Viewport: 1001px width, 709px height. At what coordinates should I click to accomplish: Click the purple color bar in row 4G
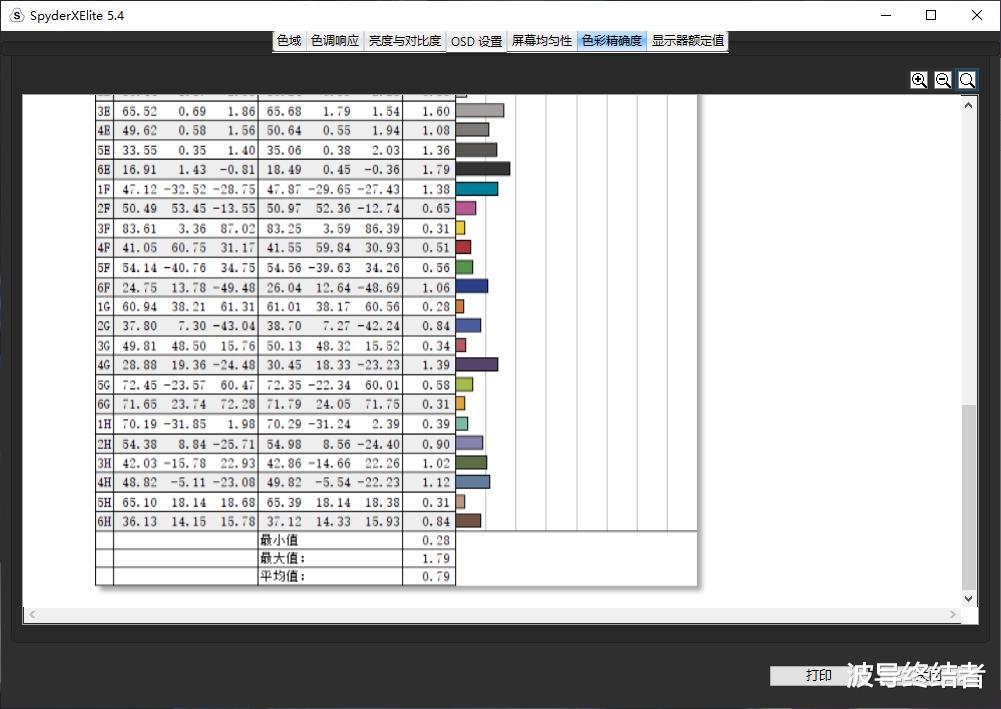click(x=477, y=364)
